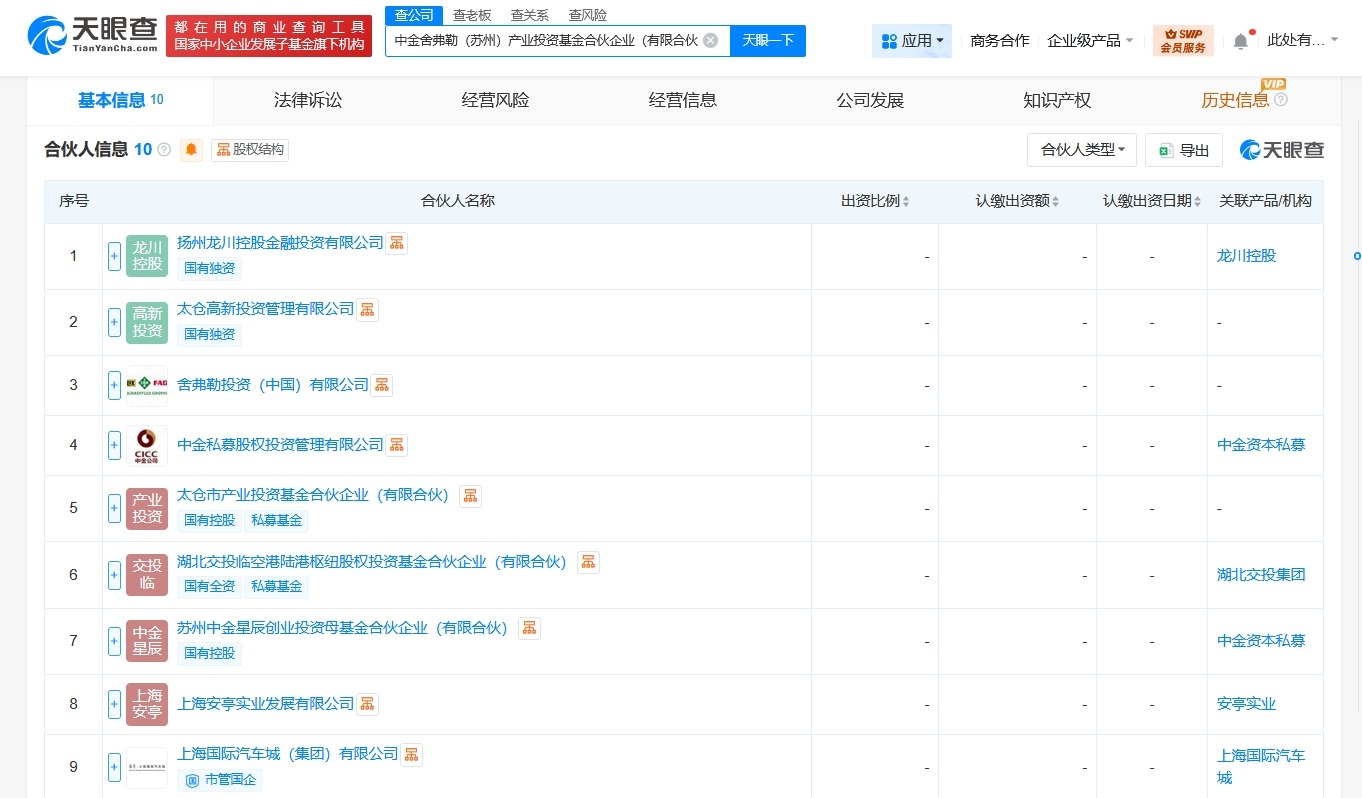Open the 湖北交投集团 link
The height and width of the screenshot is (798, 1362).
tap(1260, 574)
